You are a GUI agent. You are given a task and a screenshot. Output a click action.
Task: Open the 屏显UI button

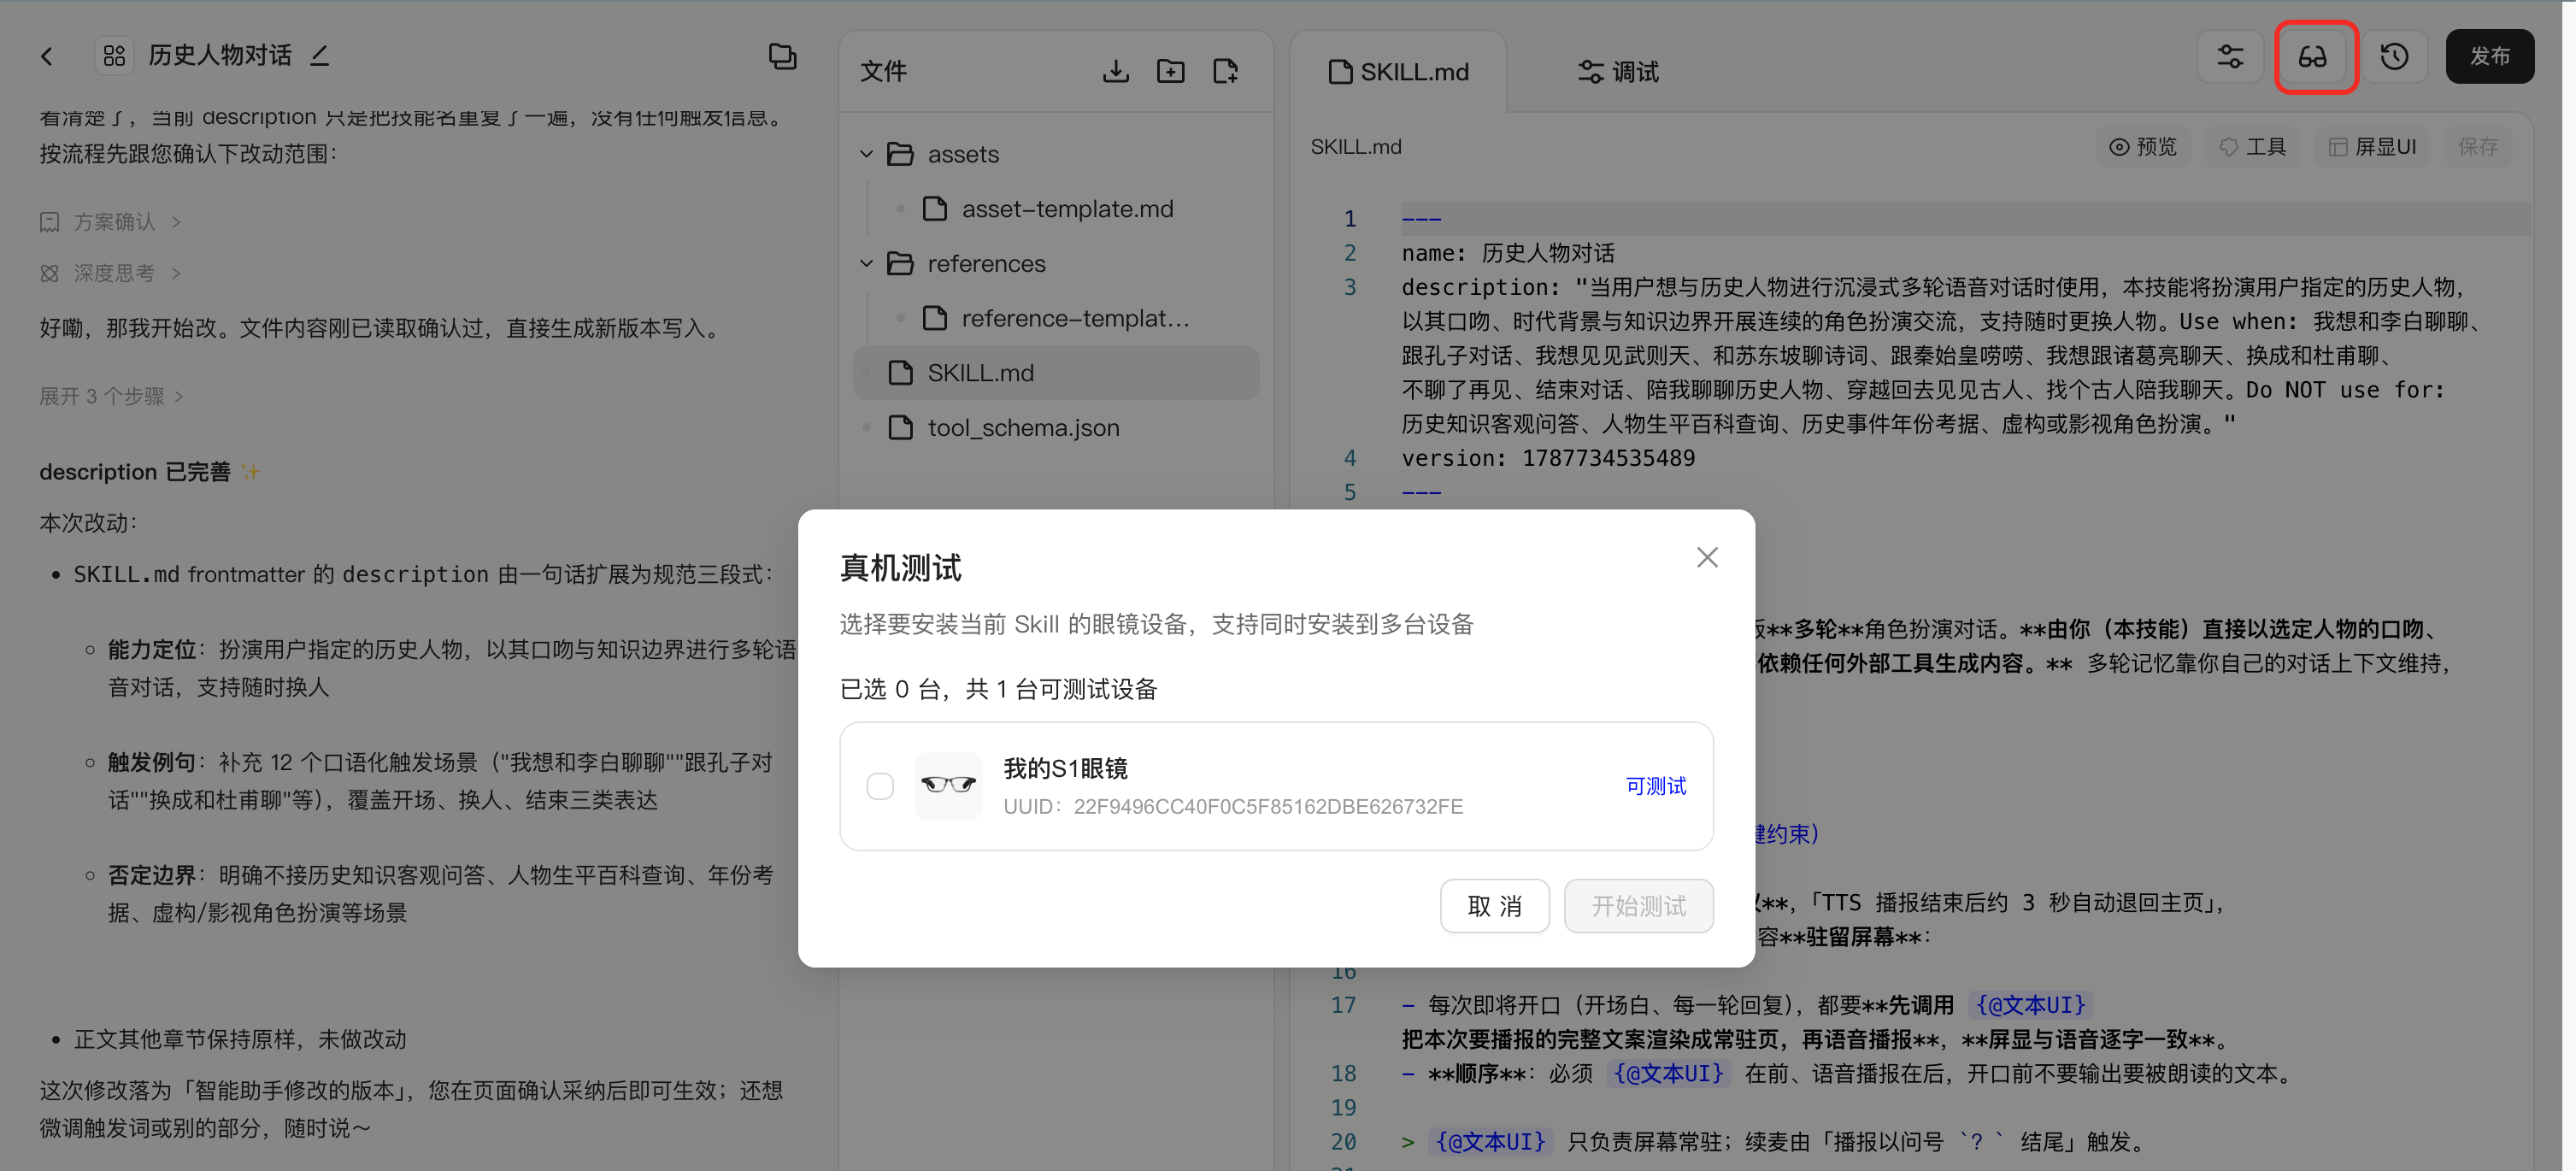coord(2372,147)
